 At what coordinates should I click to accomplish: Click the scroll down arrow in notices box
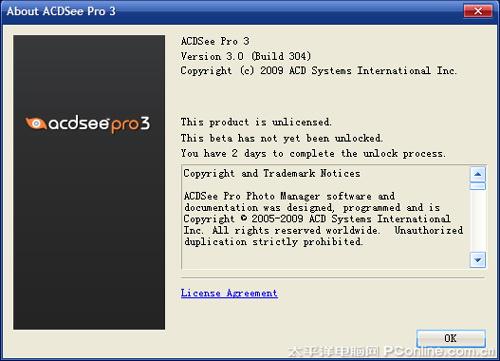click(478, 260)
